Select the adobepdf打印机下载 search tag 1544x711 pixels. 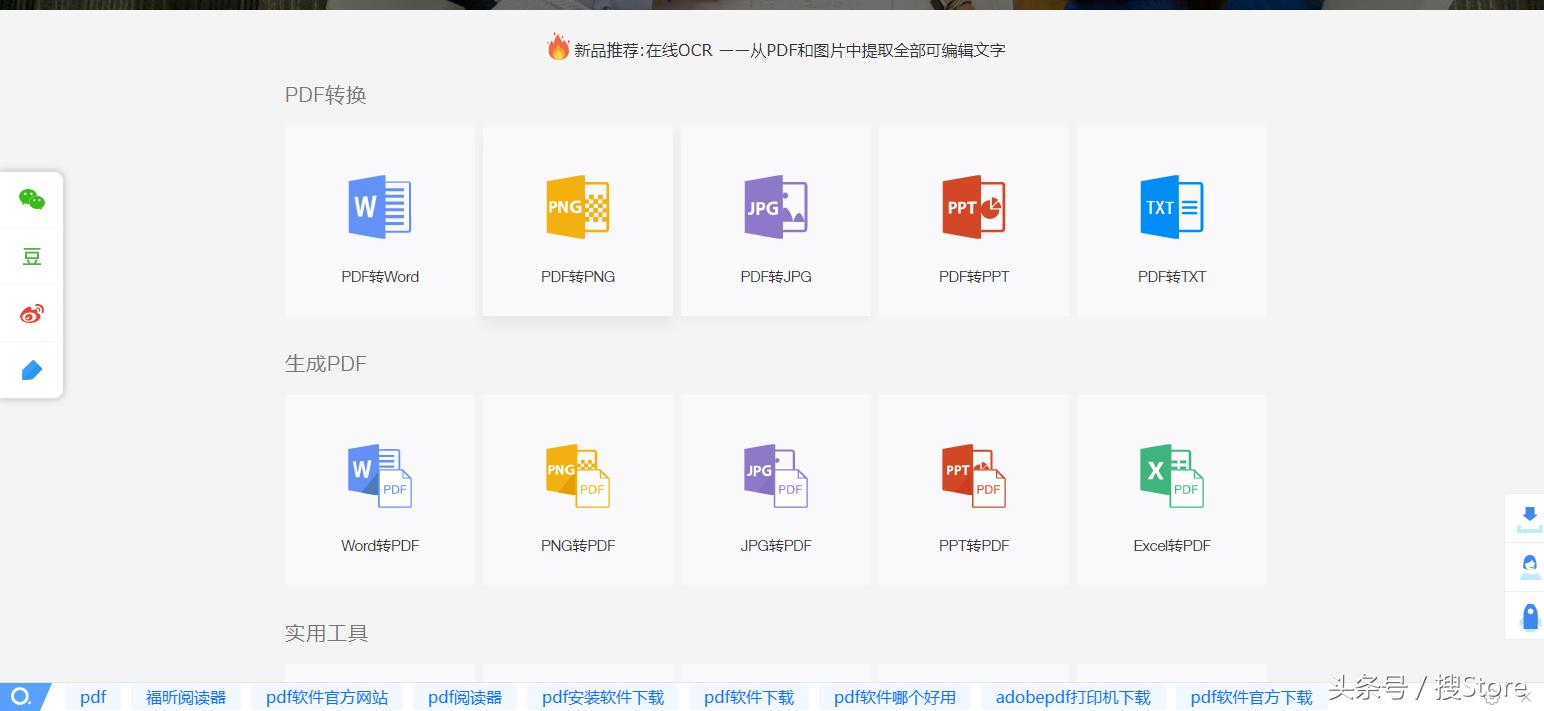click(1073, 697)
